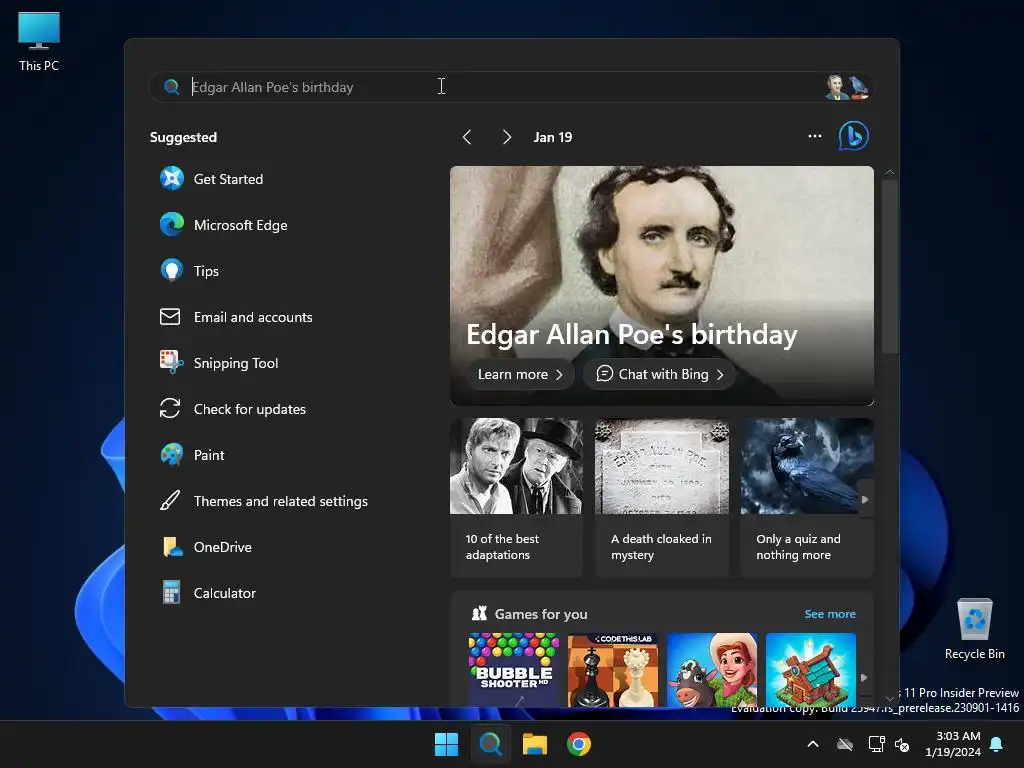Open Only a quiz and nothing more card
Image resolution: width=1024 pixels, height=768 pixels.
click(807, 498)
